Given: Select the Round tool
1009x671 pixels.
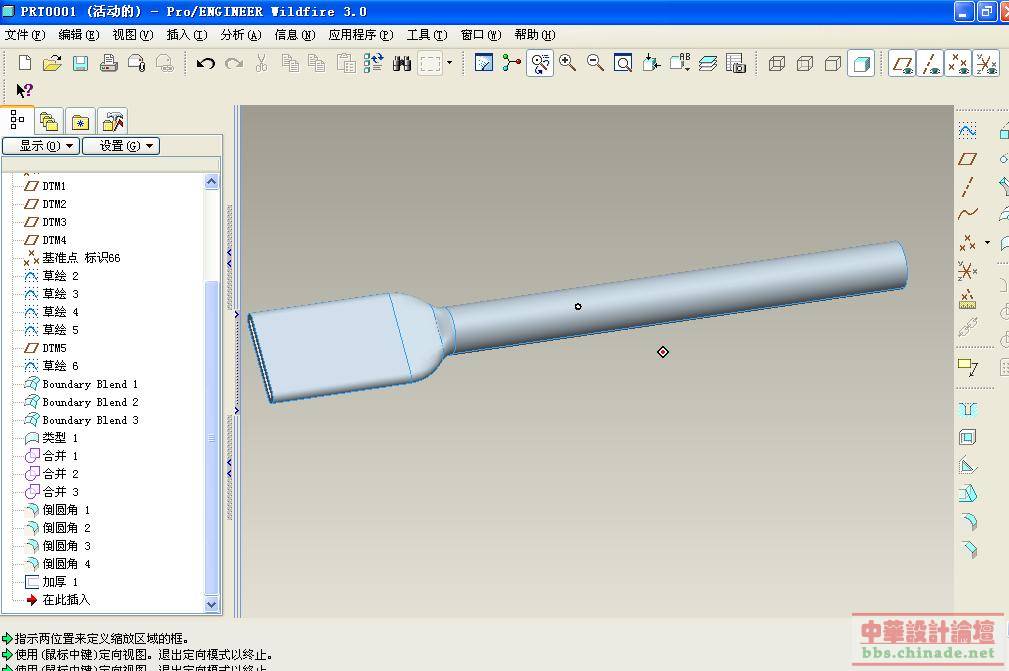Looking at the screenshot, I should (969, 521).
